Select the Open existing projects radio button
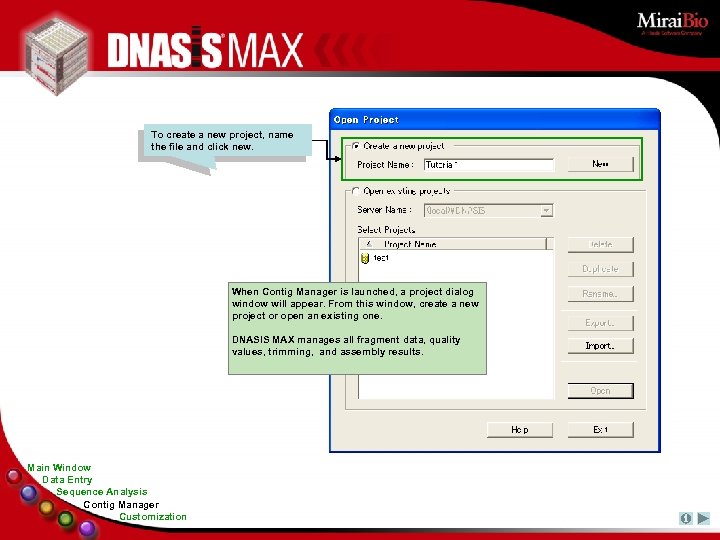 click(x=356, y=191)
